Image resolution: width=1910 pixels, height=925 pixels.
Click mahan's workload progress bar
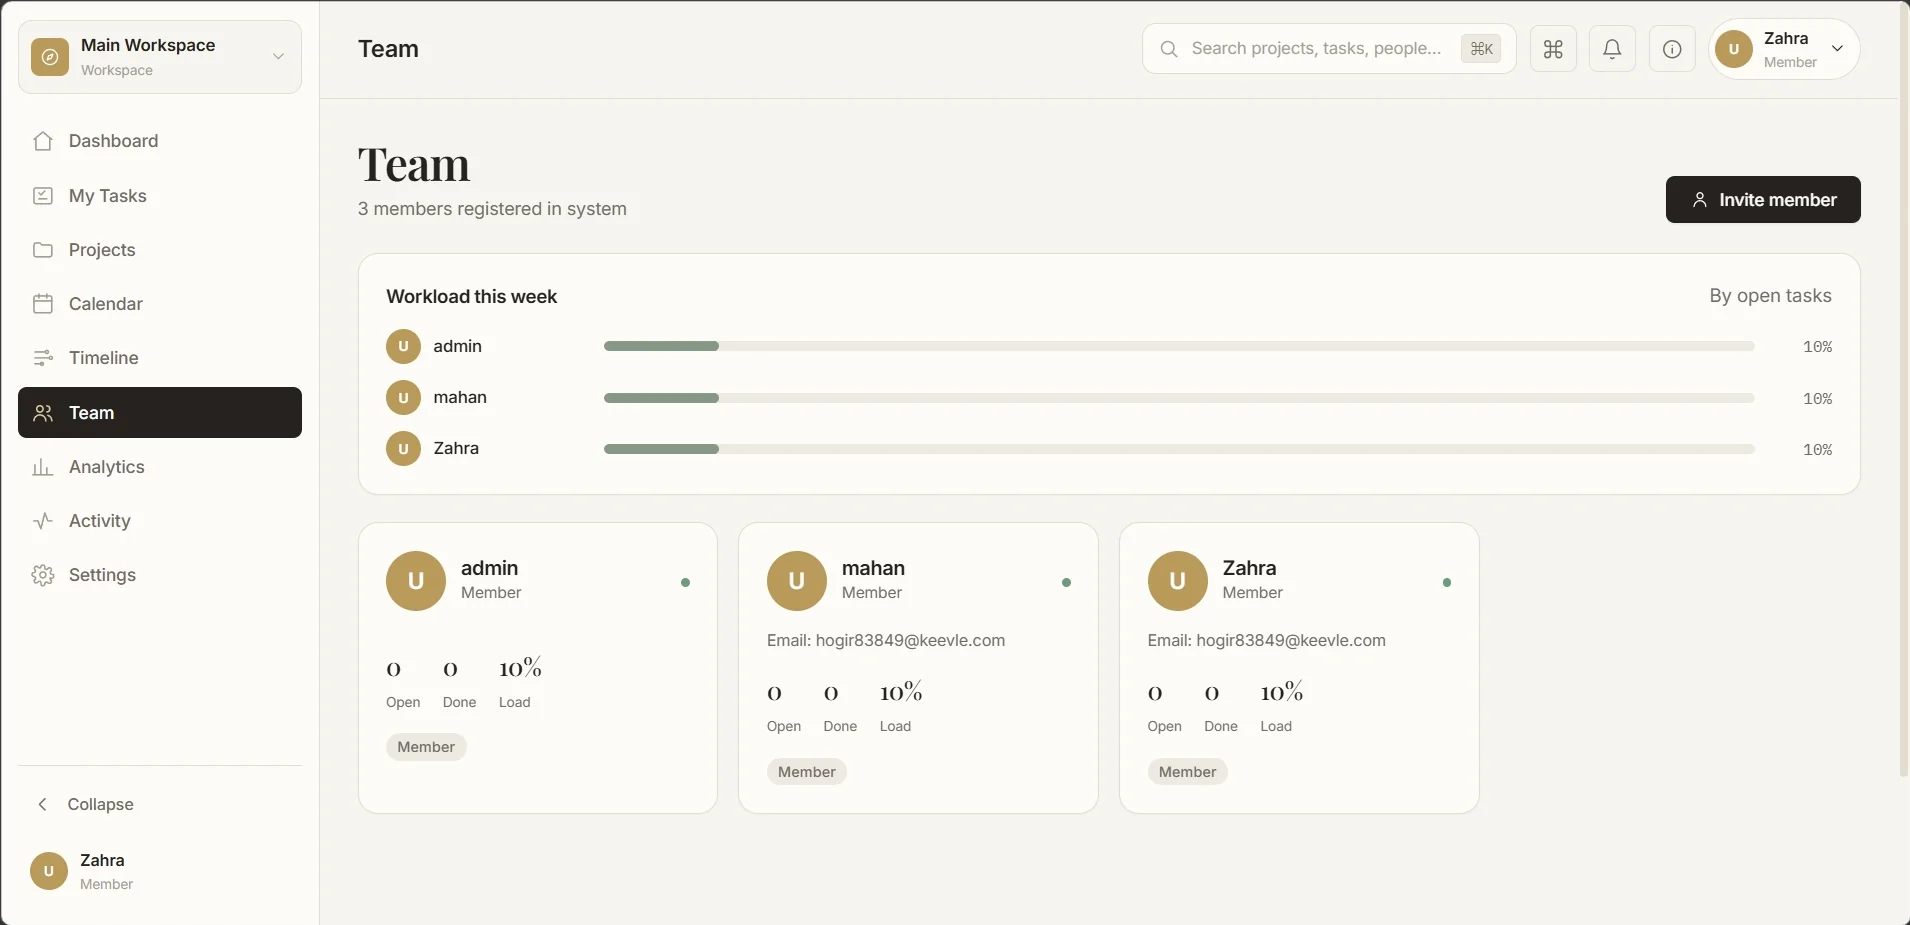(1179, 398)
